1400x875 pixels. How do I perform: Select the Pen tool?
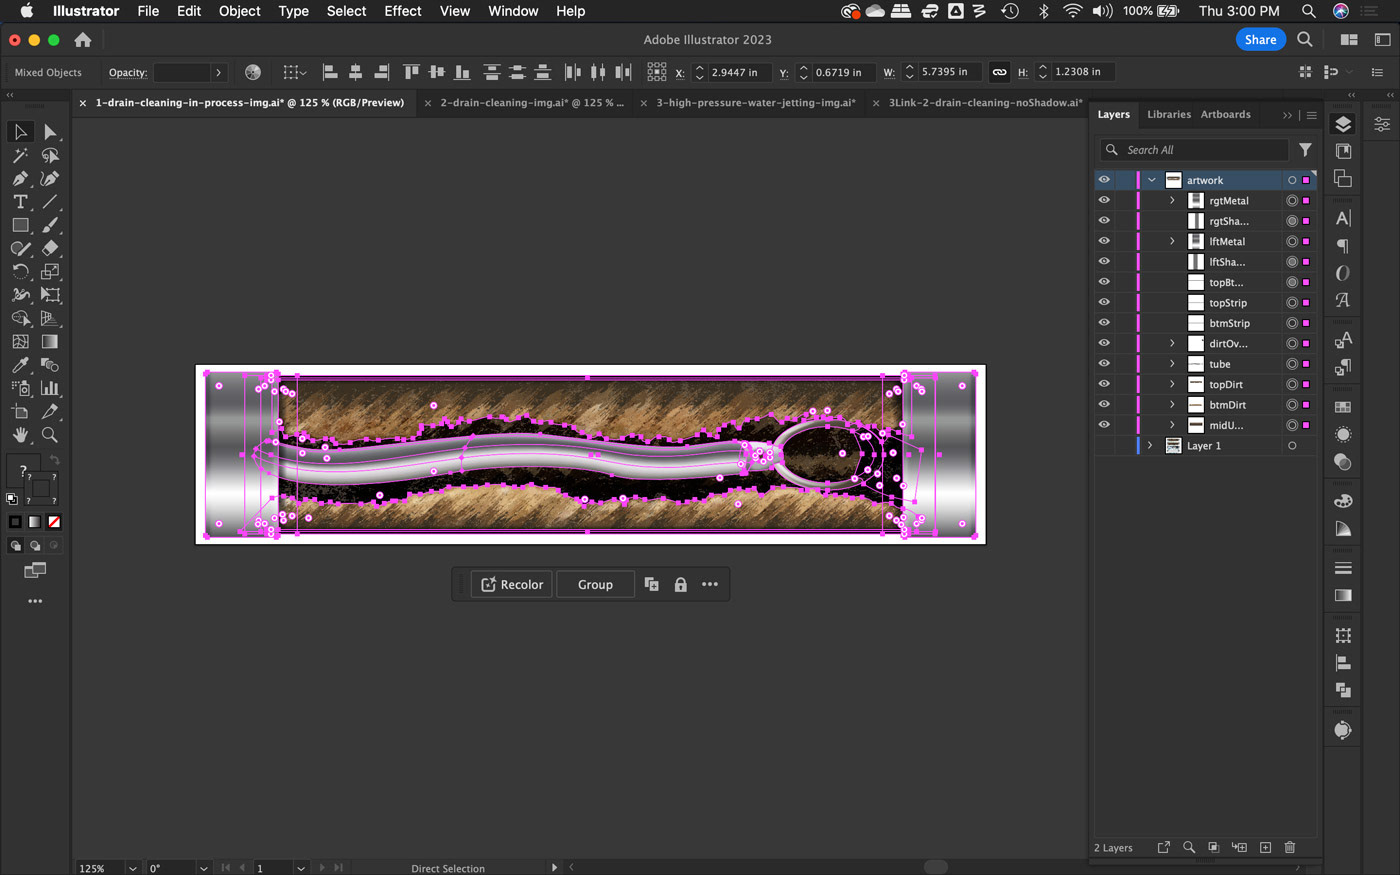(20, 178)
